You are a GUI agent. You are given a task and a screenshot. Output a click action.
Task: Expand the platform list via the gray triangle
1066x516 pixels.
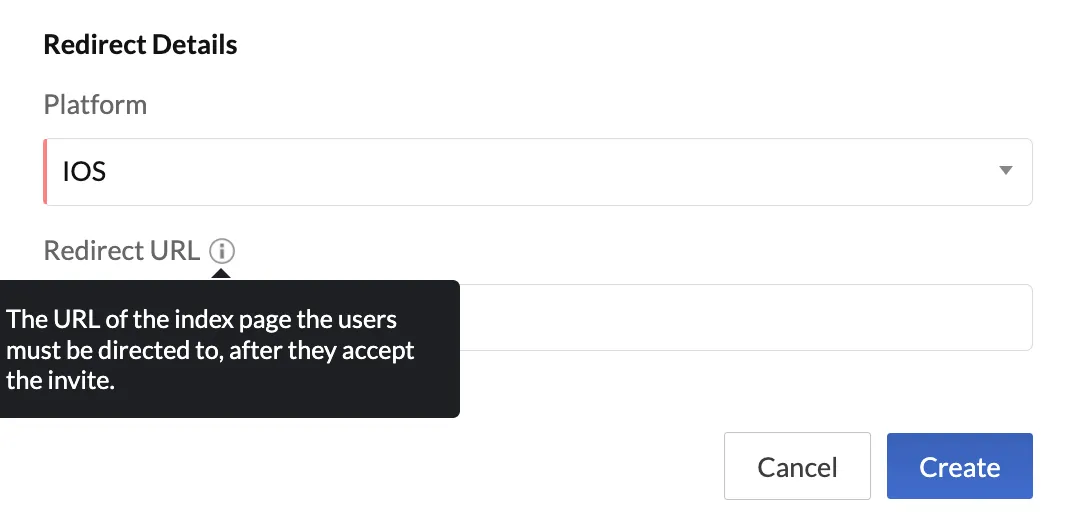tap(1005, 171)
